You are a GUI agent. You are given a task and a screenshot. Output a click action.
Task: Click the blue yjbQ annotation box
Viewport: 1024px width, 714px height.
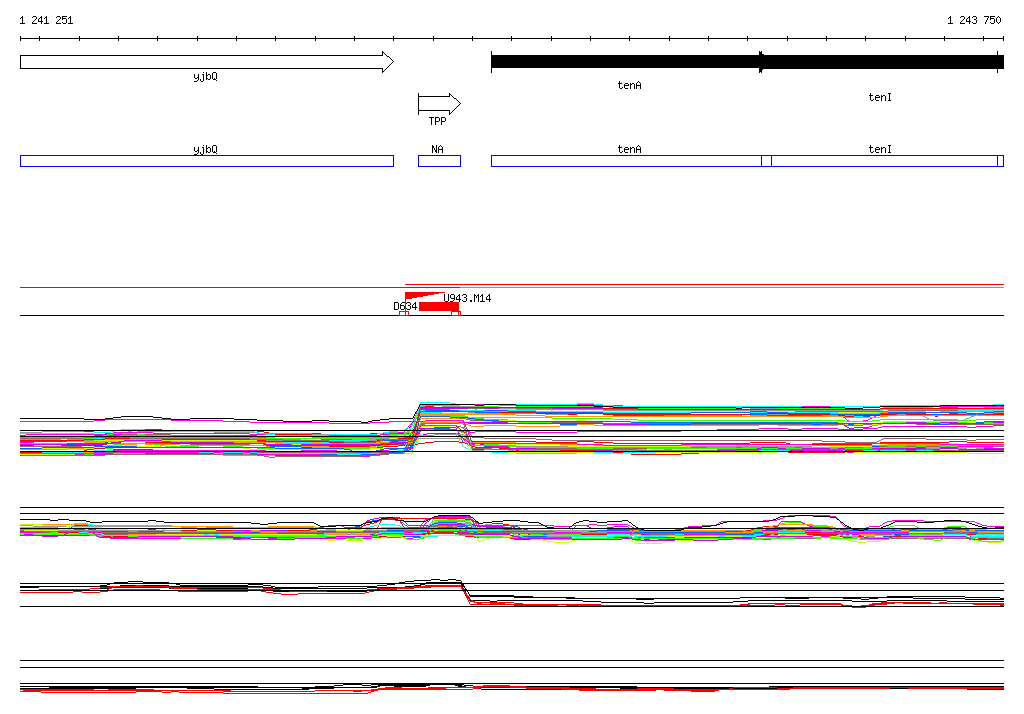click(207, 161)
